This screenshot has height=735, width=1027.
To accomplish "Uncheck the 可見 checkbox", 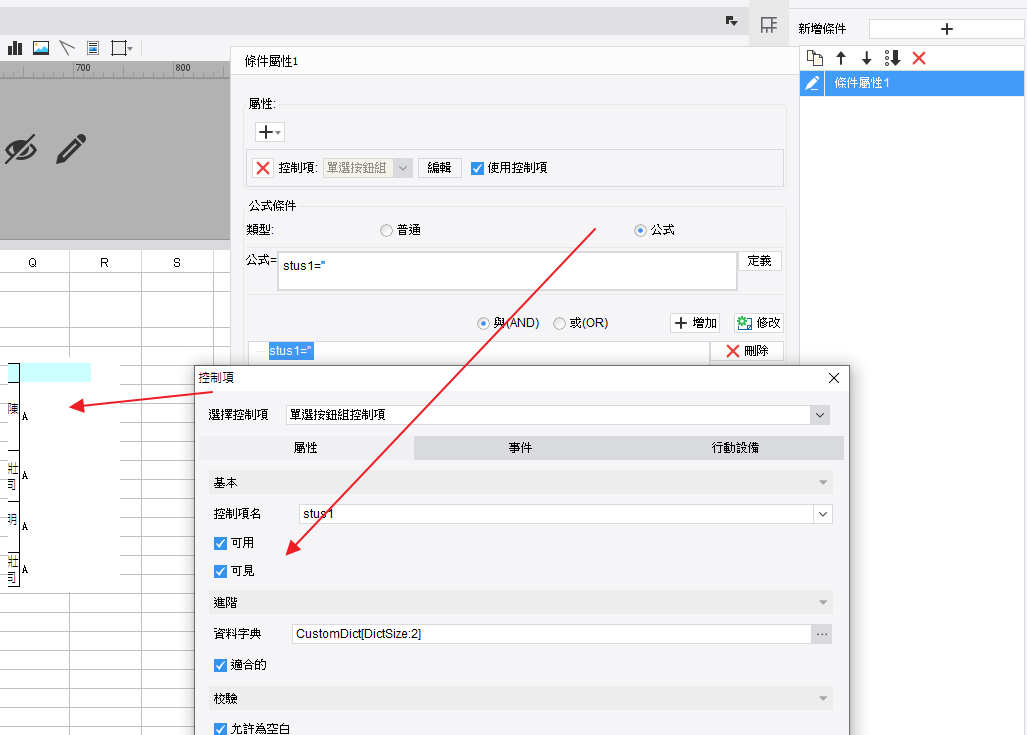I will coord(221,571).
